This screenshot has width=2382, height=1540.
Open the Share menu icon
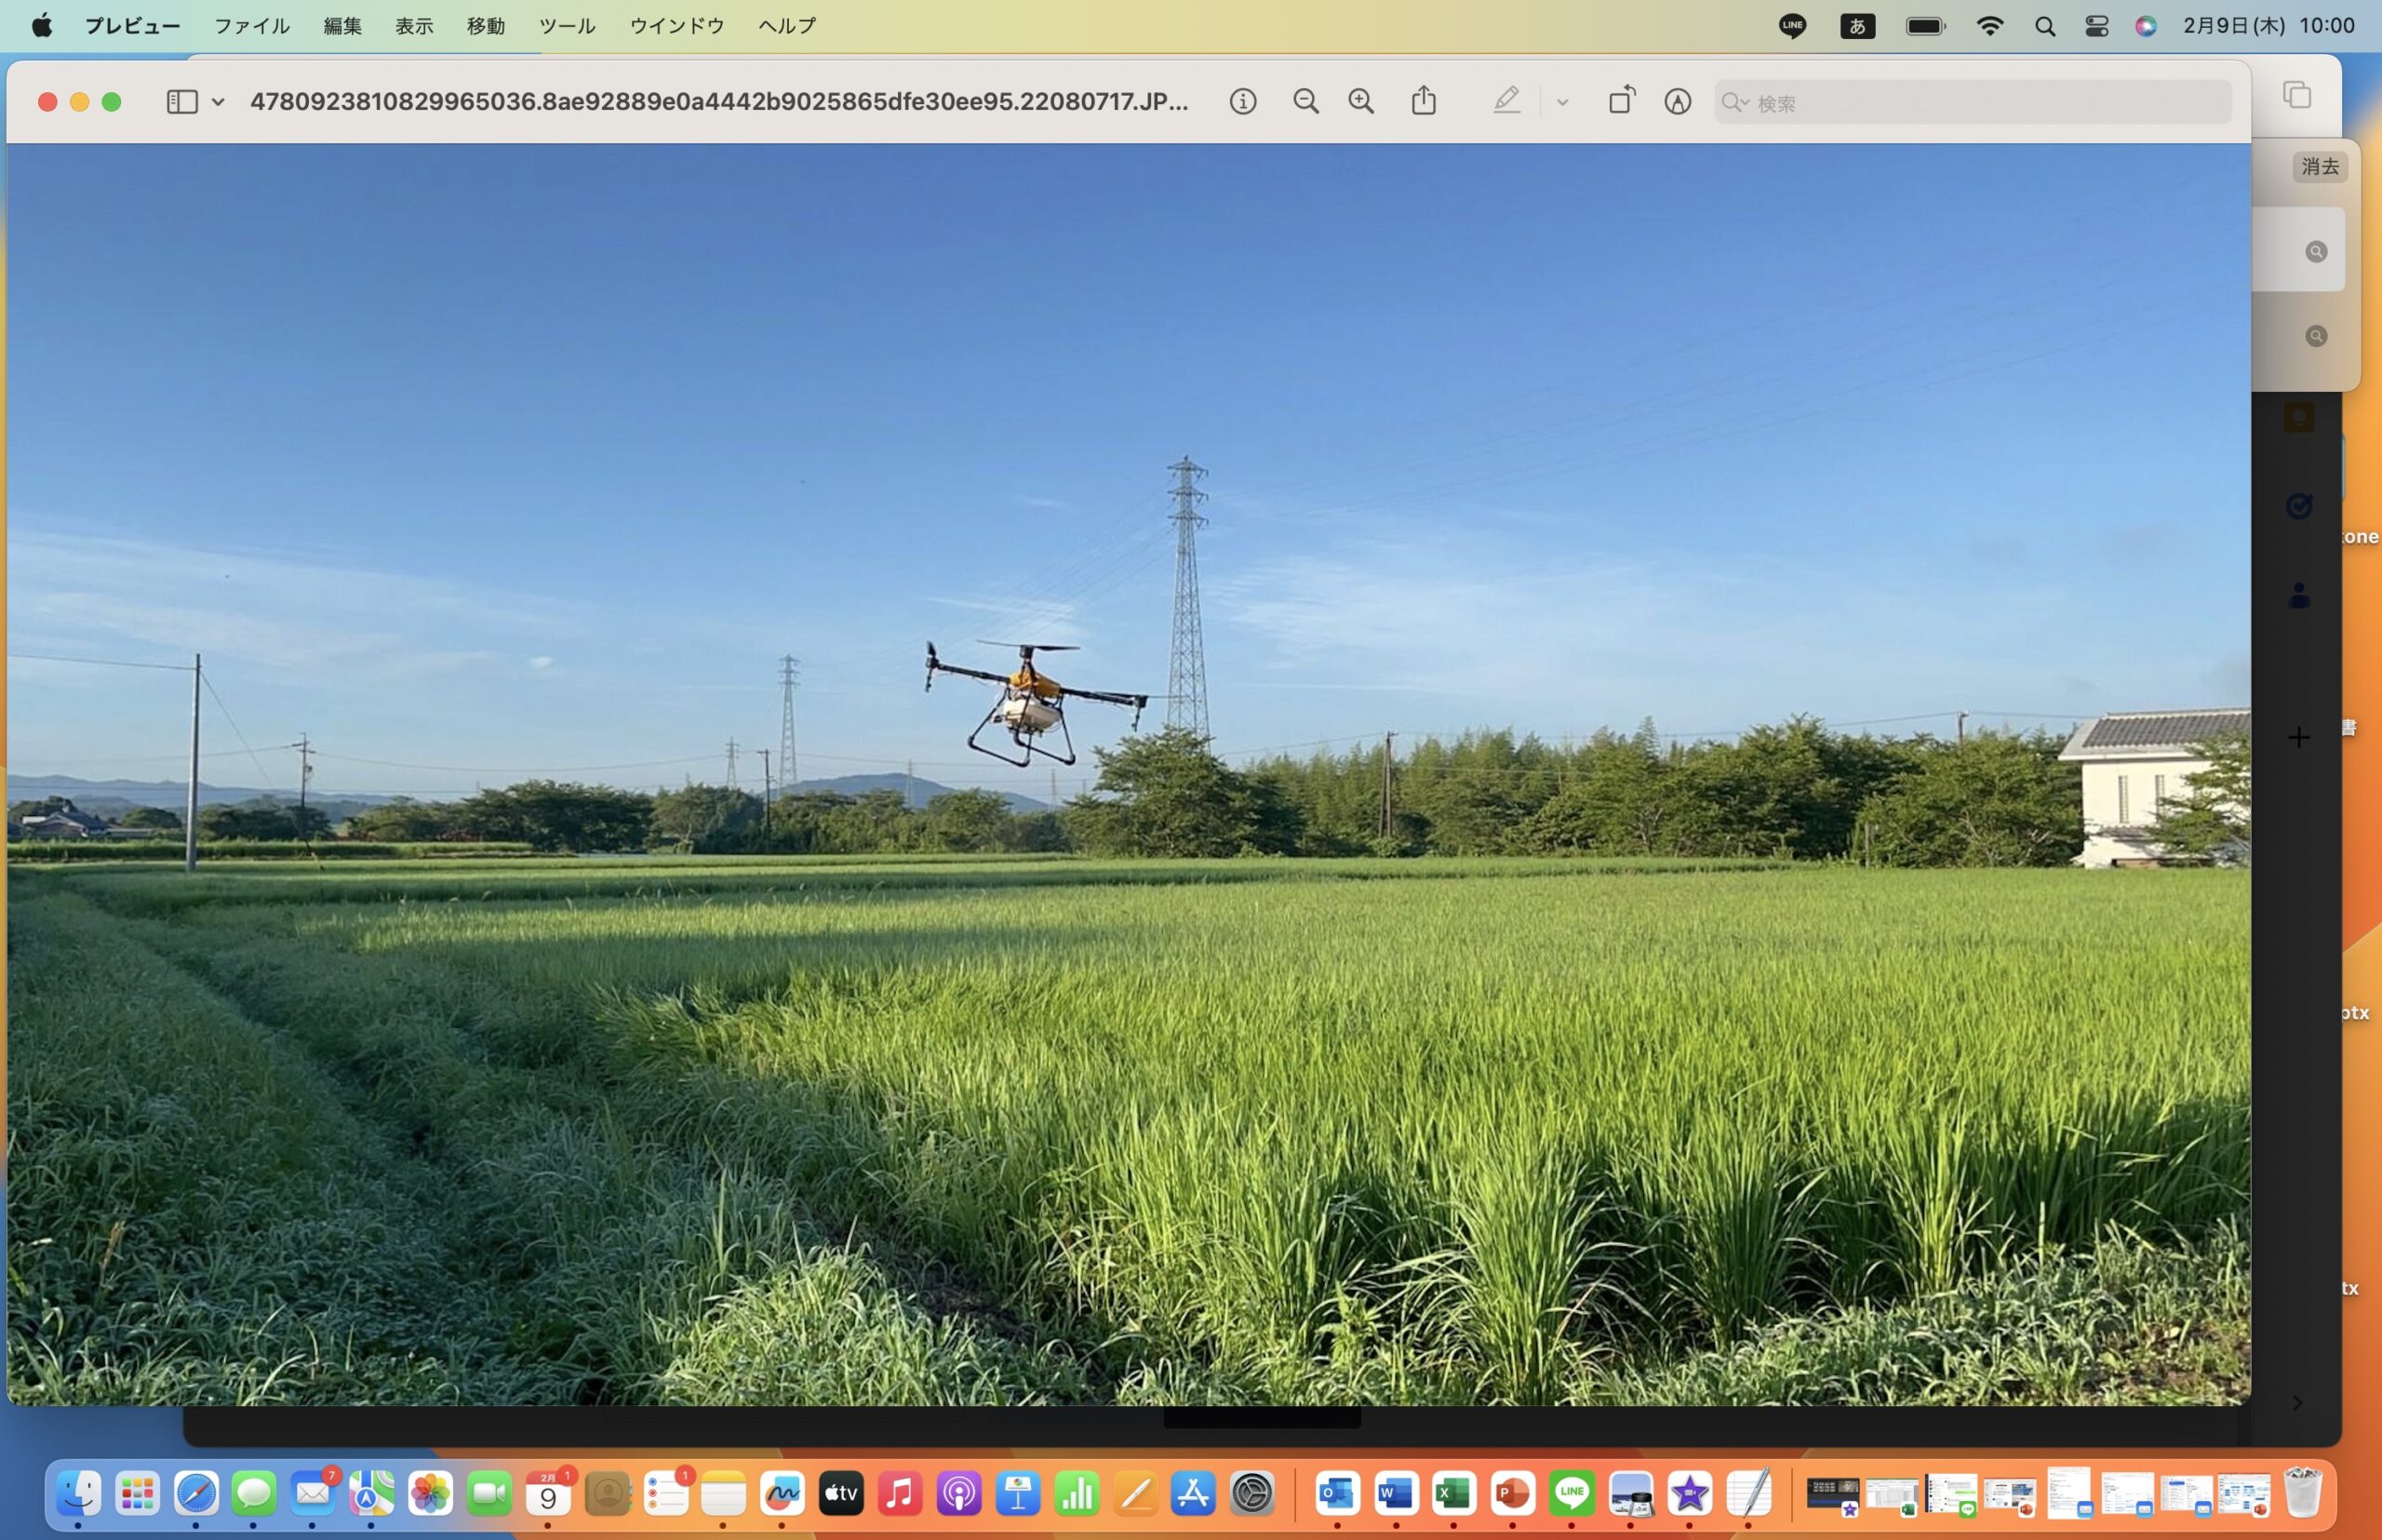[x=1423, y=101]
